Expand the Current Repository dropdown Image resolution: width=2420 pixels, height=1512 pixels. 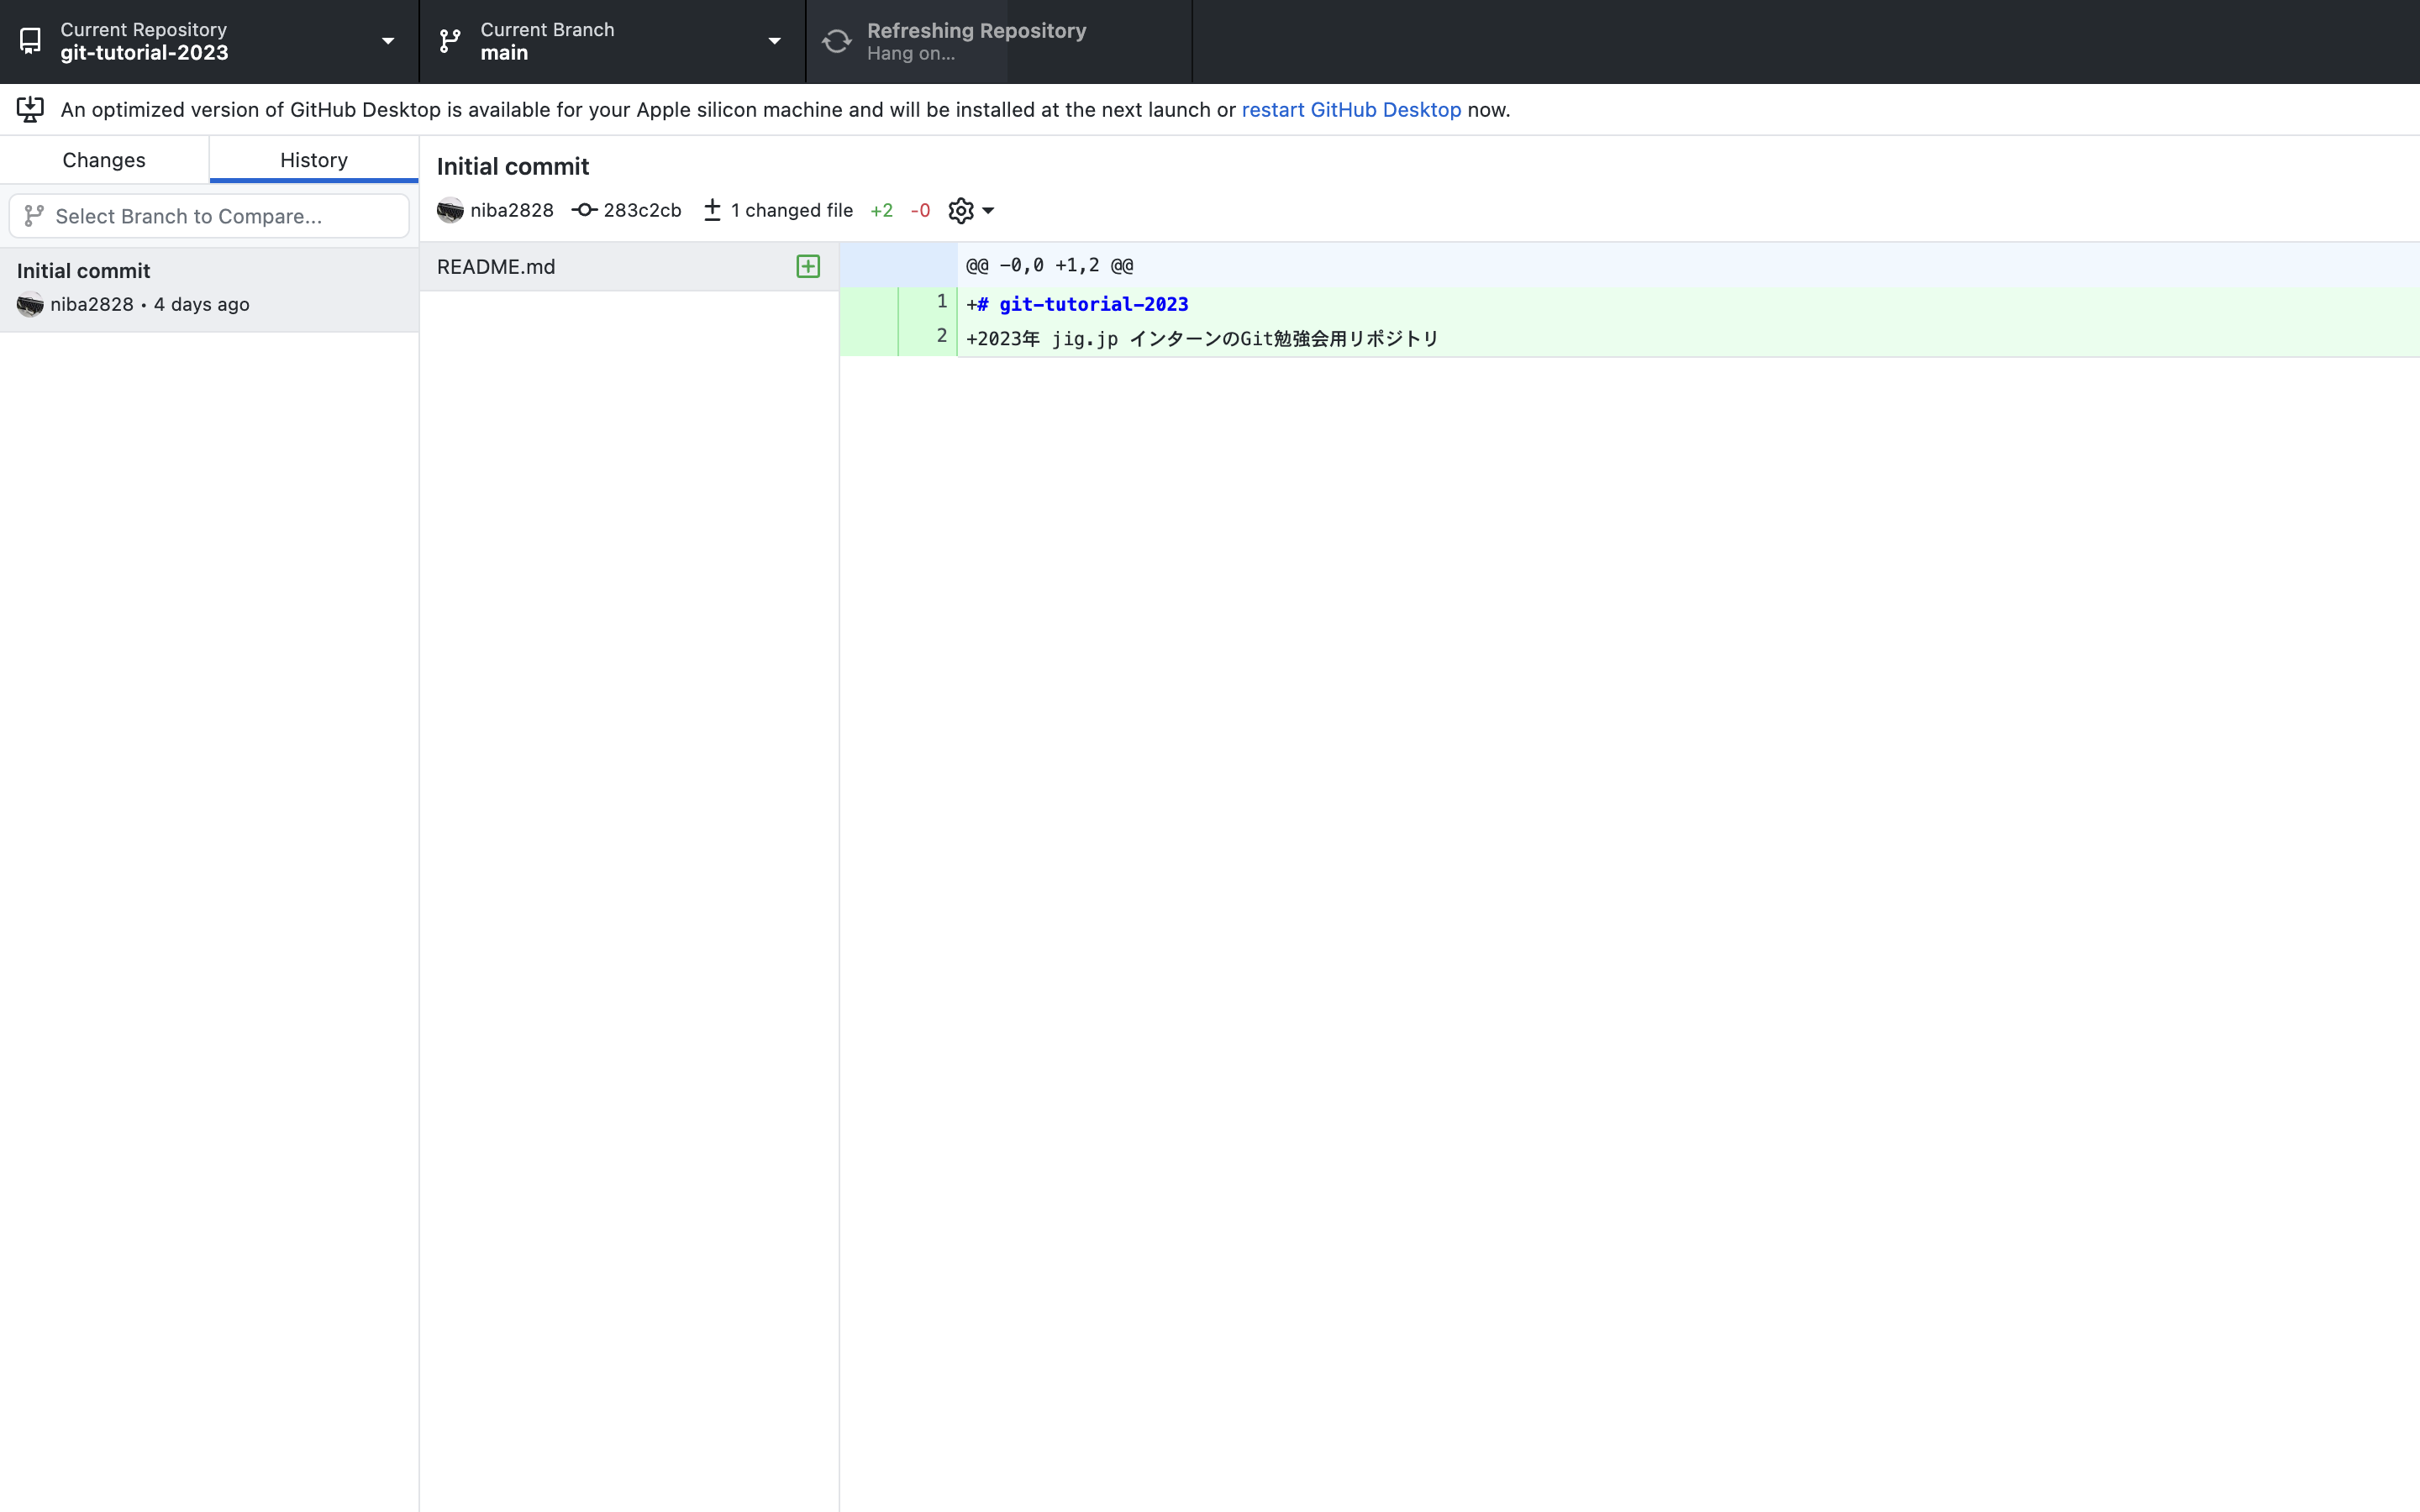pyautogui.click(x=388, y=41)
